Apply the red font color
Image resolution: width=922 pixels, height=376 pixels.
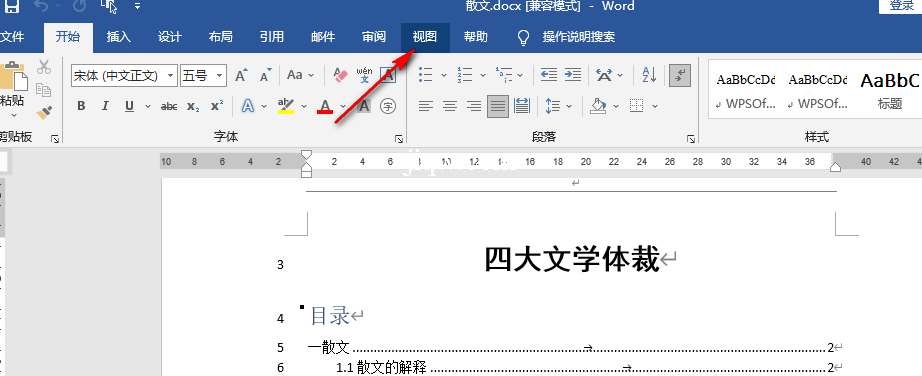click(x=325, y=107)
